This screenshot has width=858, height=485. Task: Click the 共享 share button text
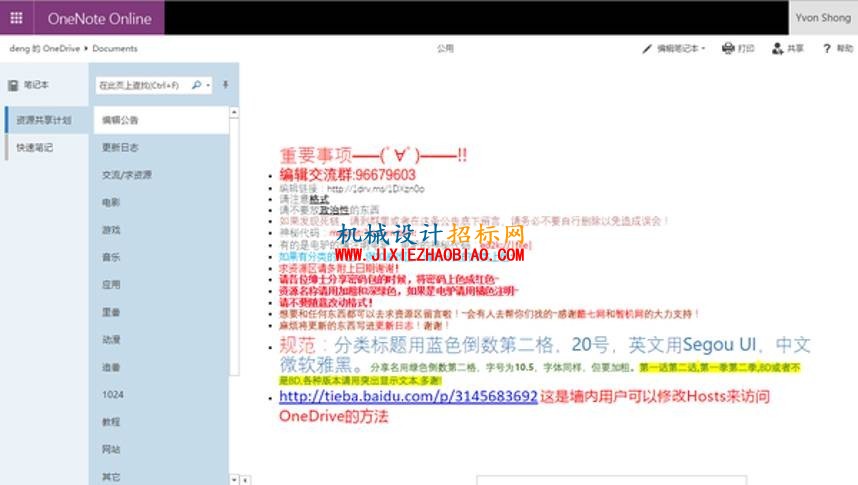796,49
